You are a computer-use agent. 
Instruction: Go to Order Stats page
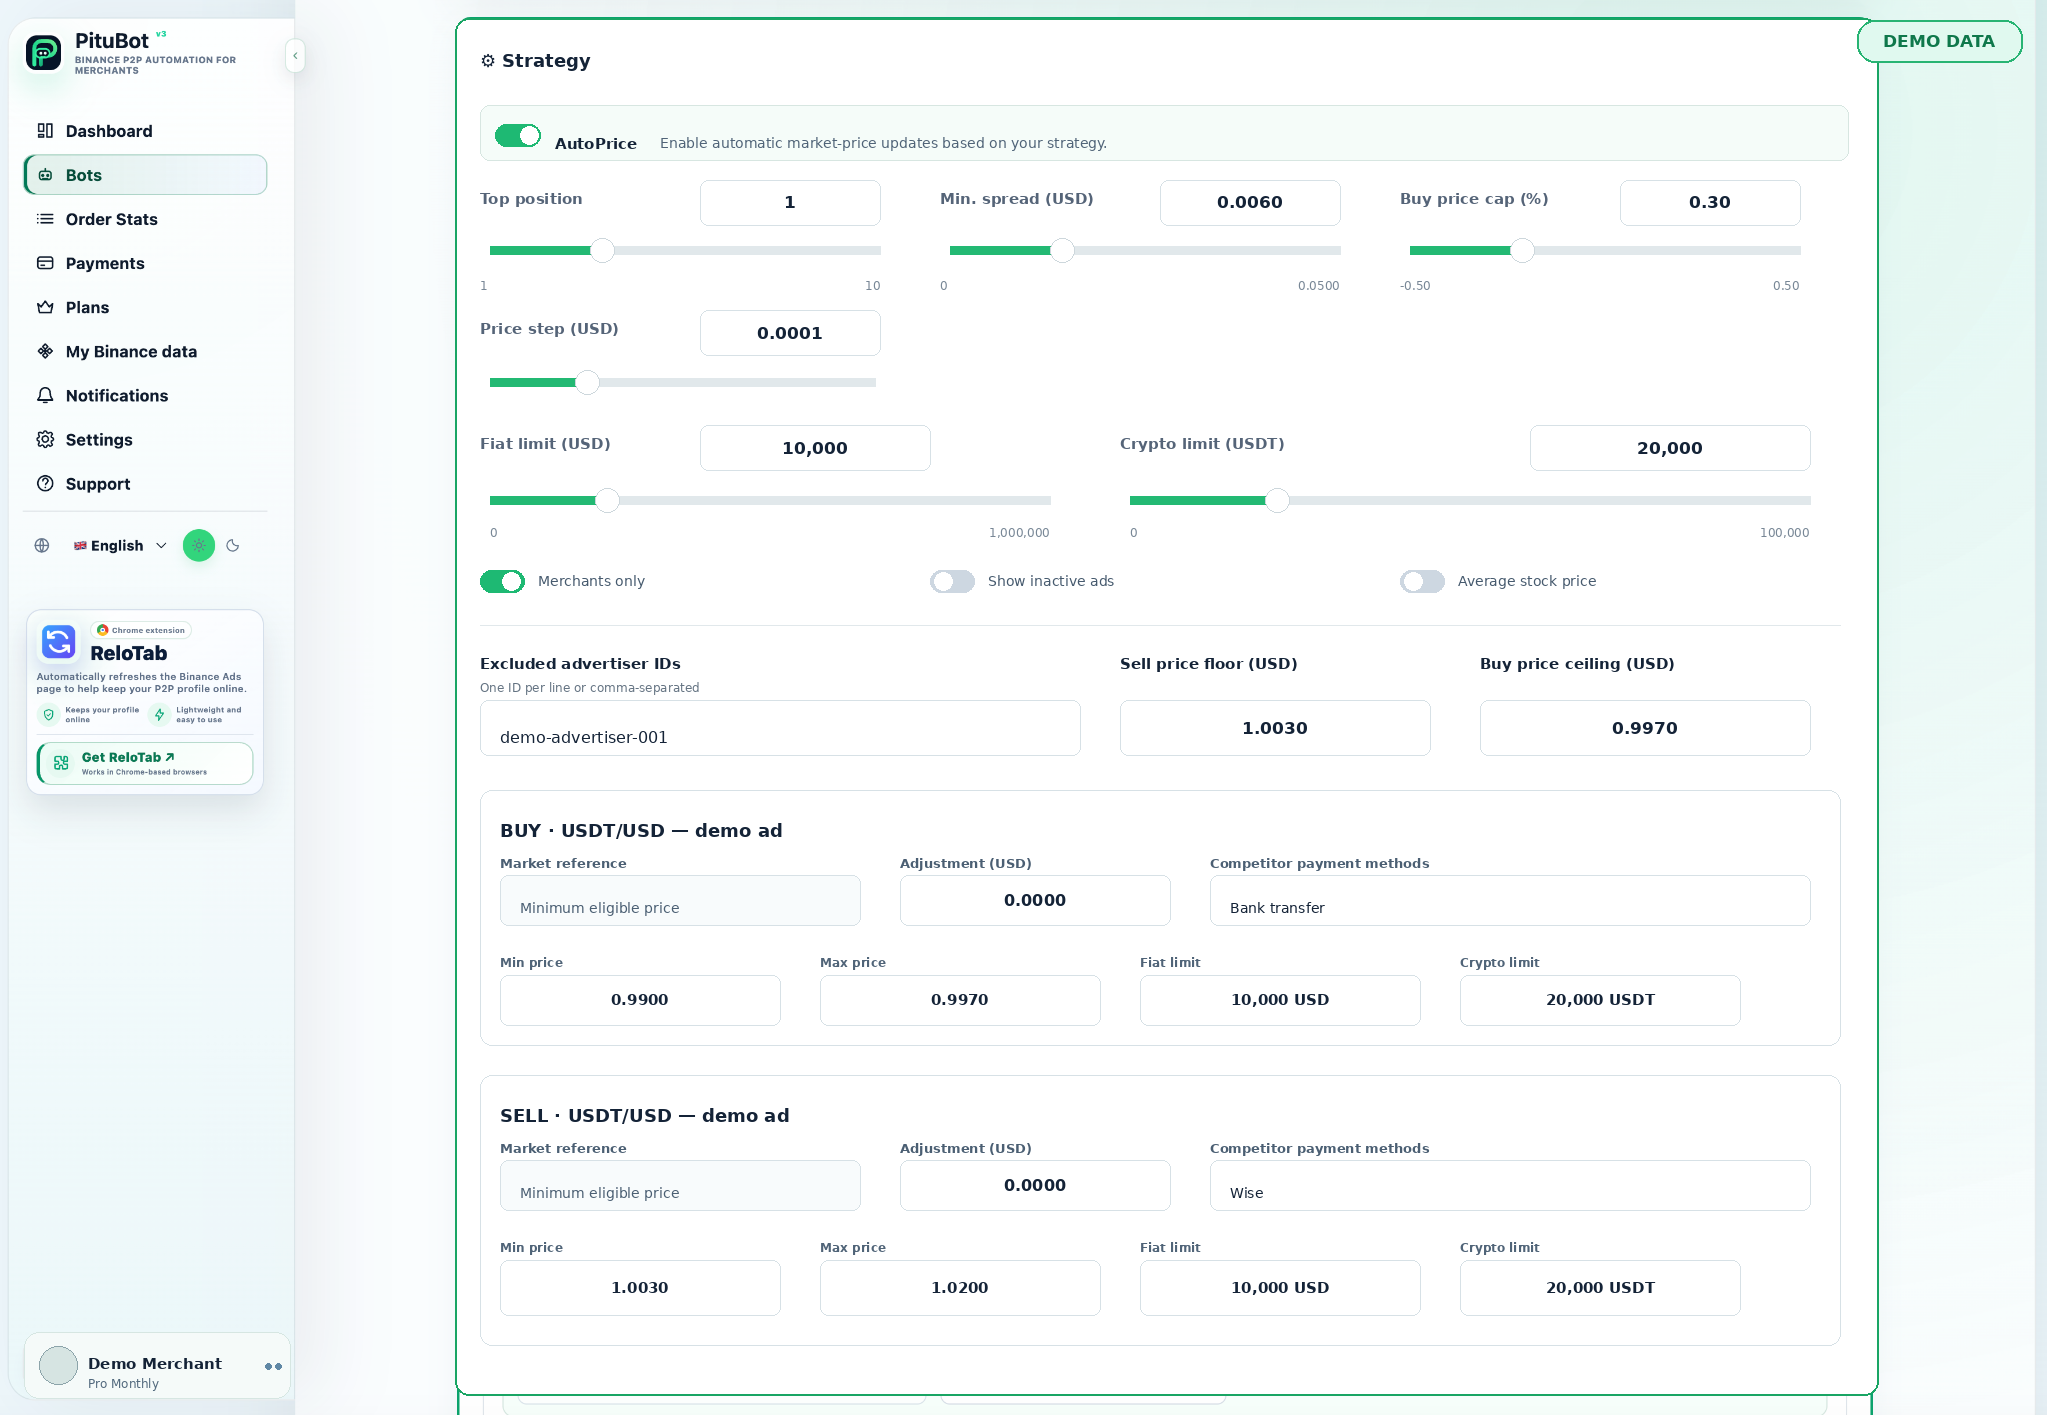(145, 219)
